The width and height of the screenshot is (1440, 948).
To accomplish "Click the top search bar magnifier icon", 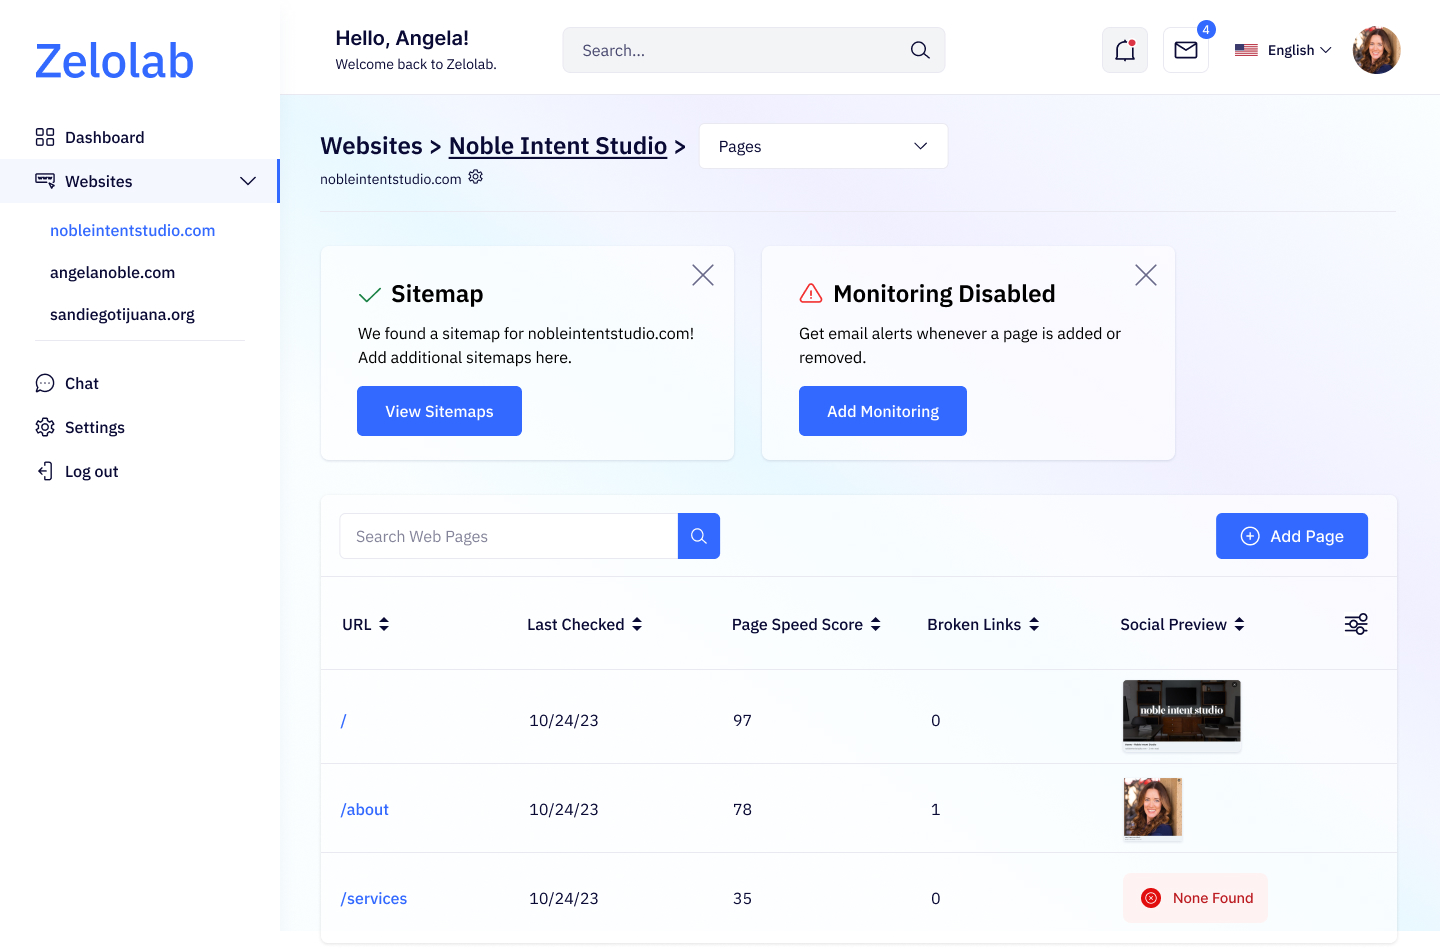I will pyautogui.click(x=919, y=50).
